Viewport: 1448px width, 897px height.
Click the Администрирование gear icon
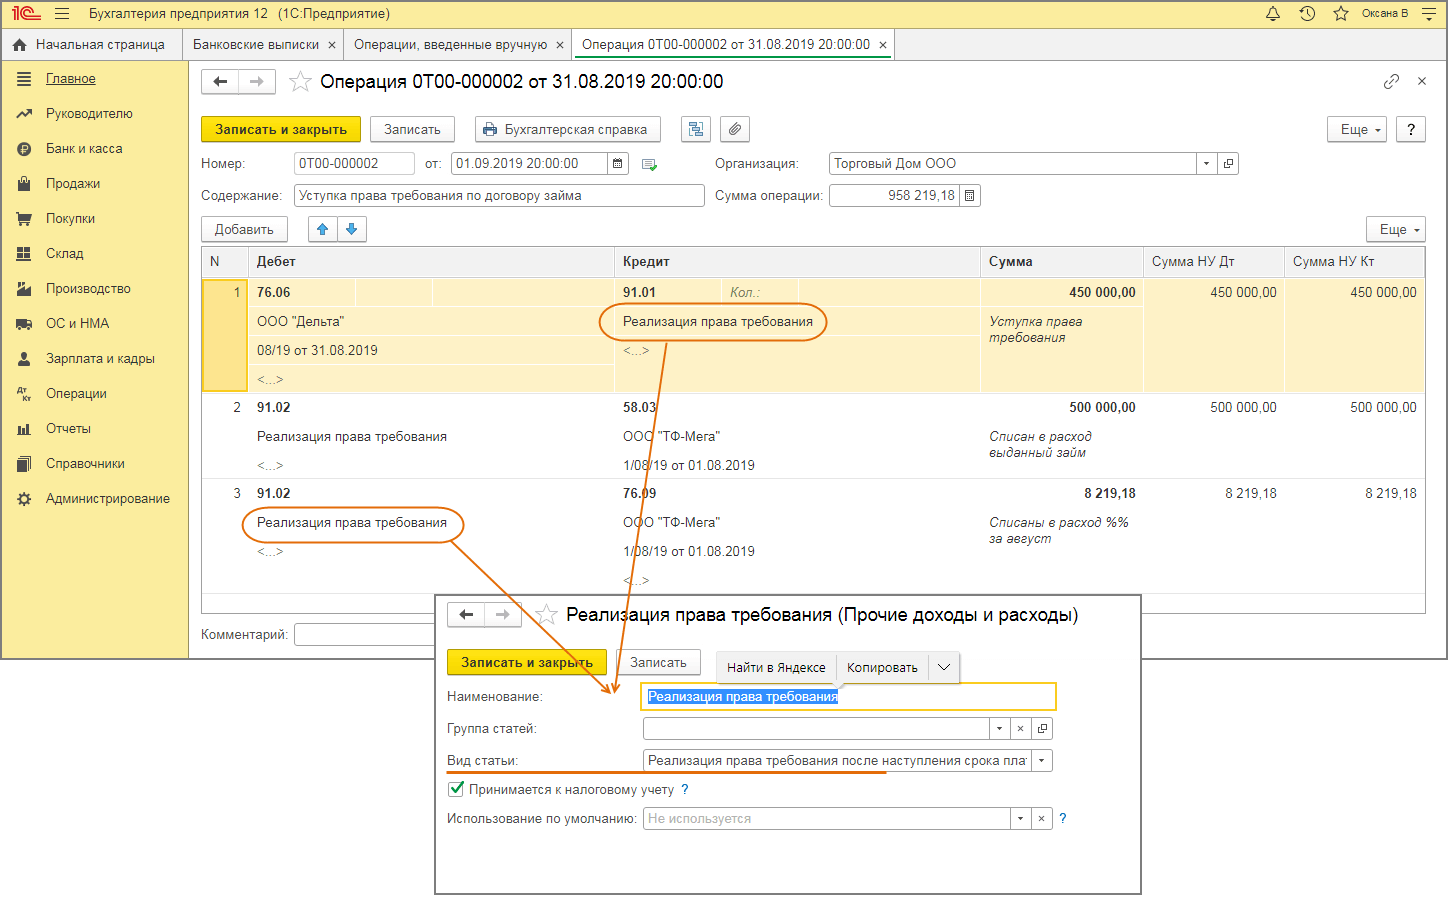pos(24,499)
